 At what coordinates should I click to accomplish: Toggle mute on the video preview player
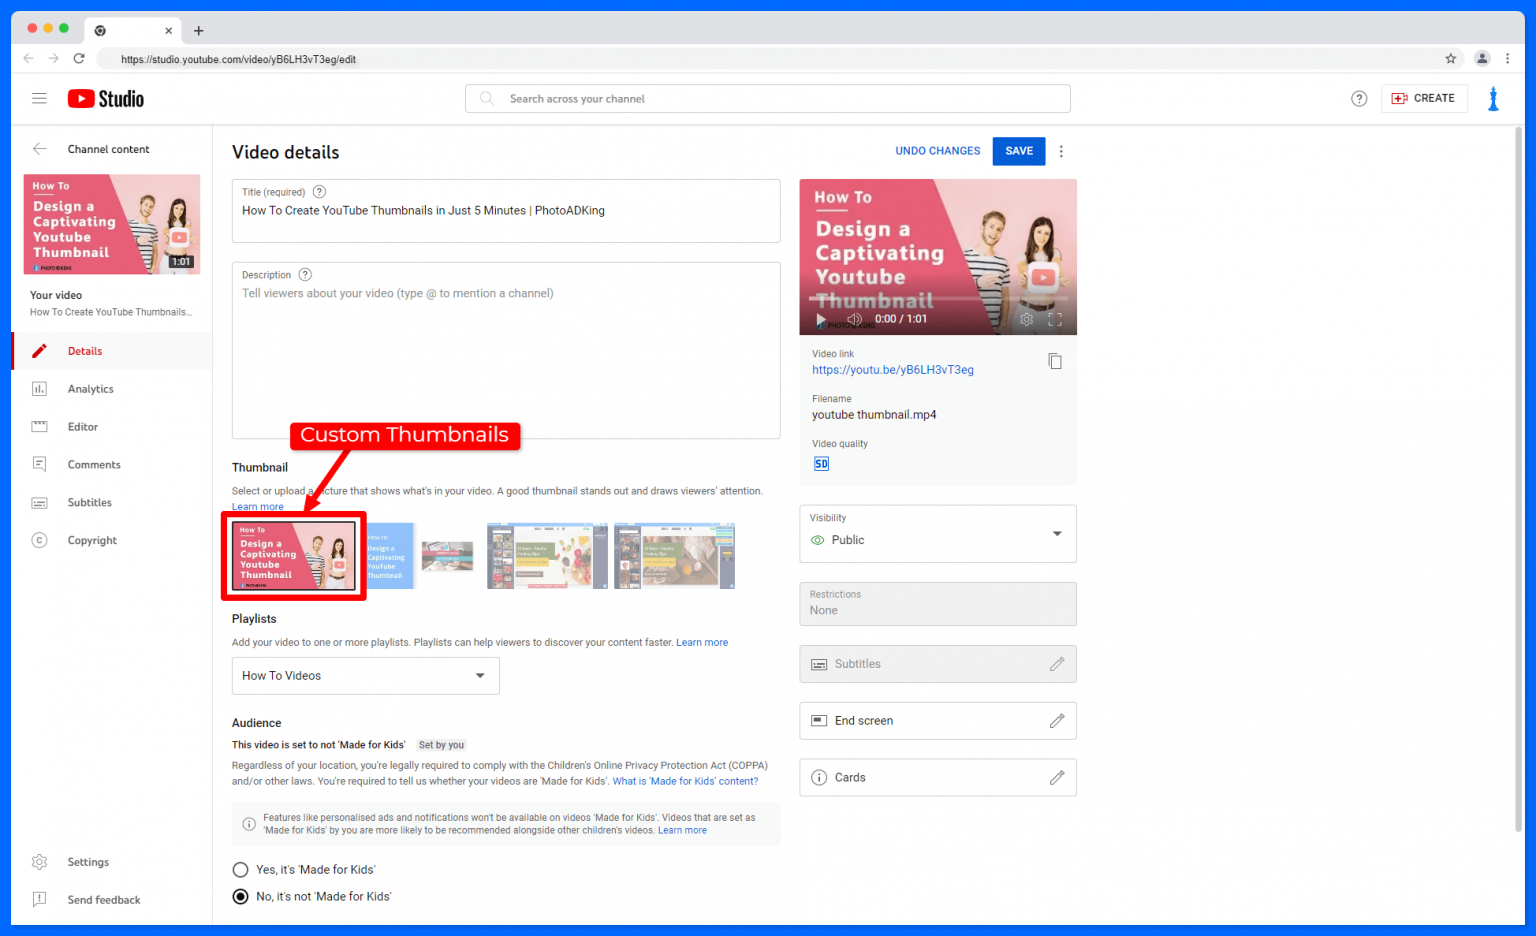pos(854,319)
